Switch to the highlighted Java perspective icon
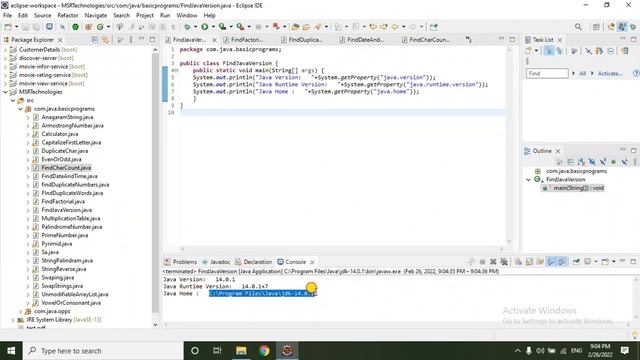Screen dimensions: 640x360 (622, 27)
